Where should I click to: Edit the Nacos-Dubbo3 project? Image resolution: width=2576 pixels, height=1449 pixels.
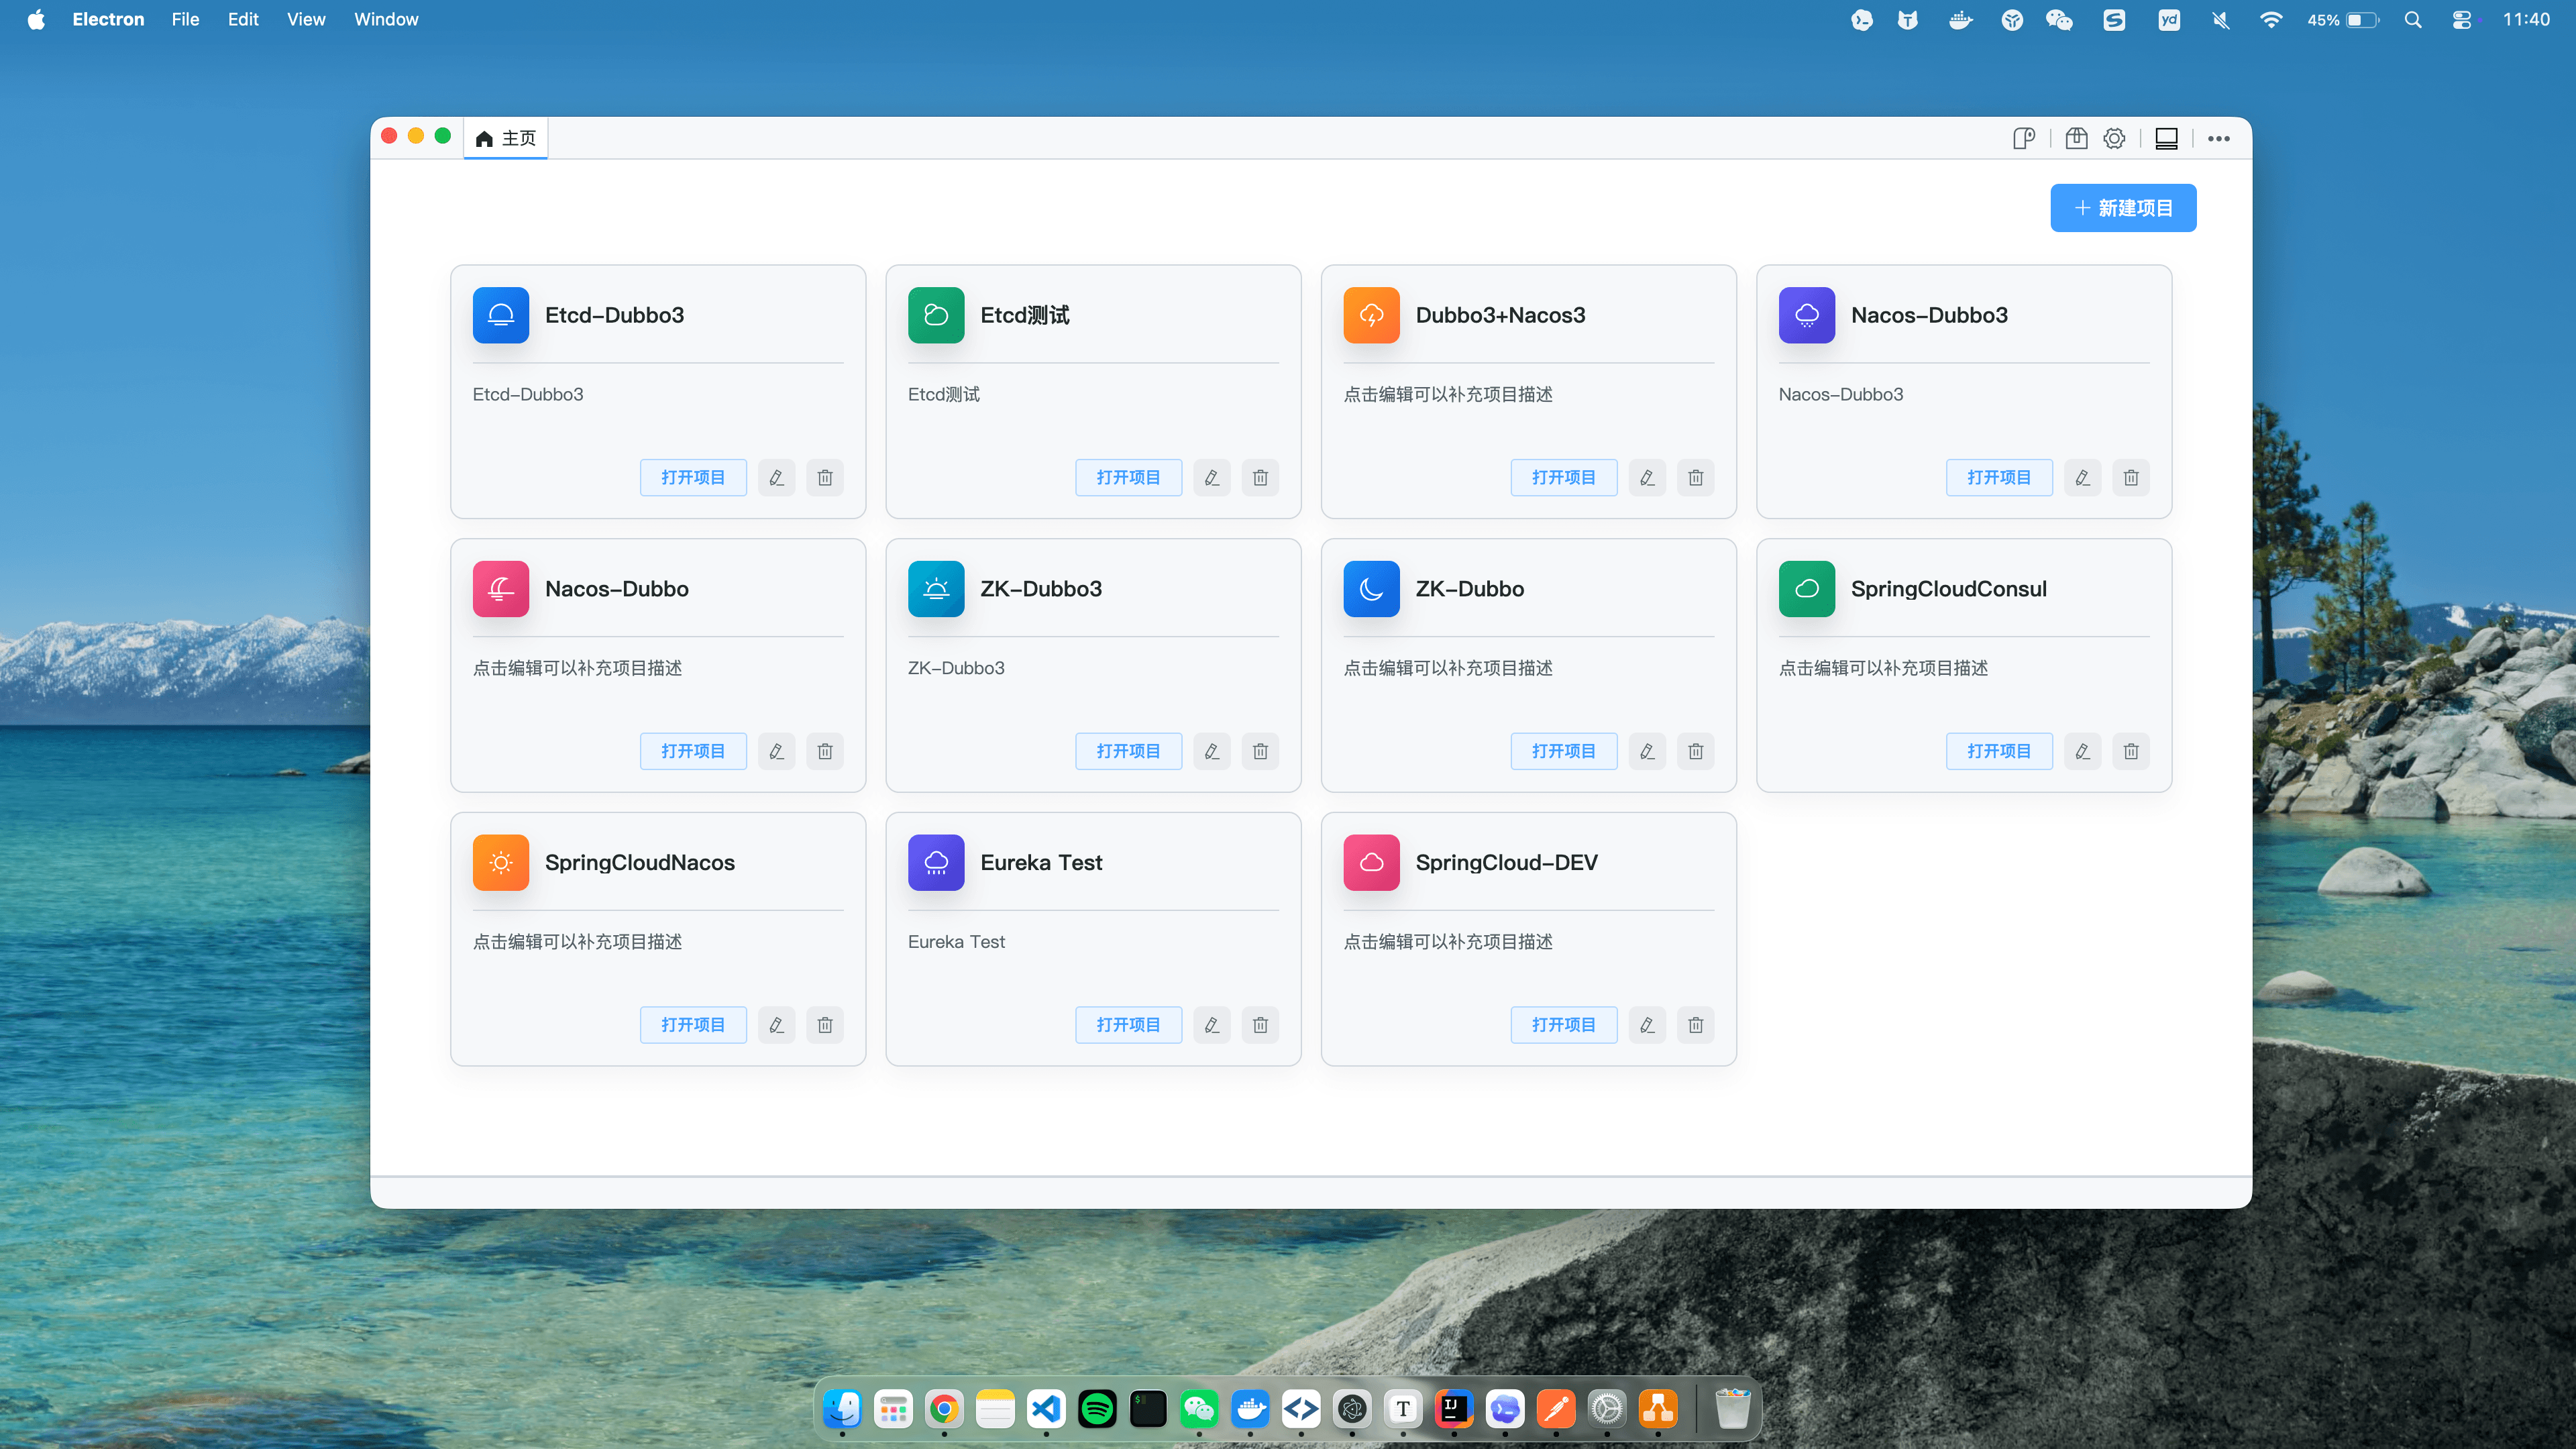pyautogui.click(x=2082, y=477)
